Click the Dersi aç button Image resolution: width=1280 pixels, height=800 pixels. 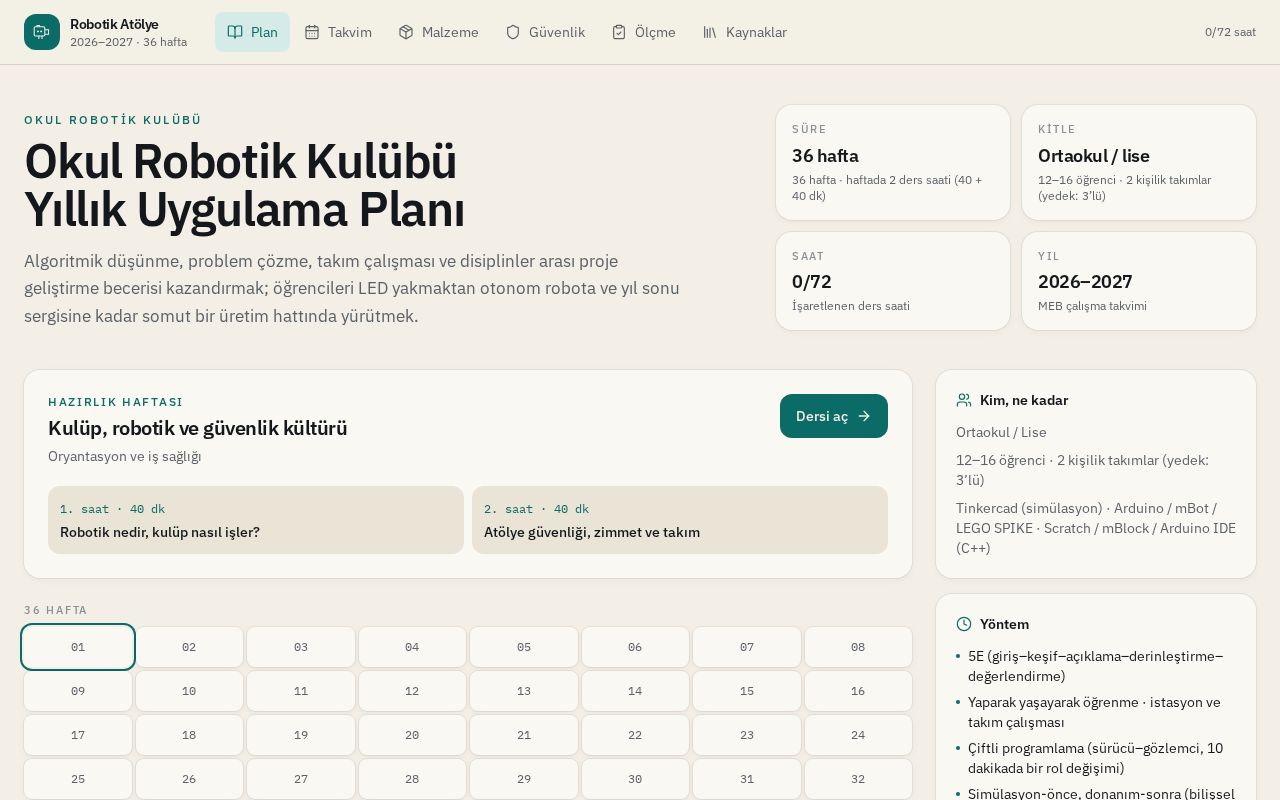tap(834, 416)
